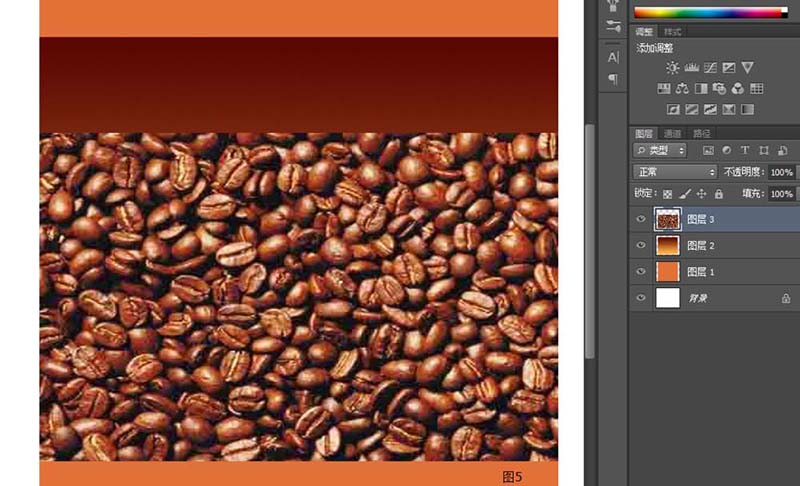Click the 不透明度 100% value field
The width and height of the screenshot is (800, 486).
pyautogui.click(x=781, y=172)
